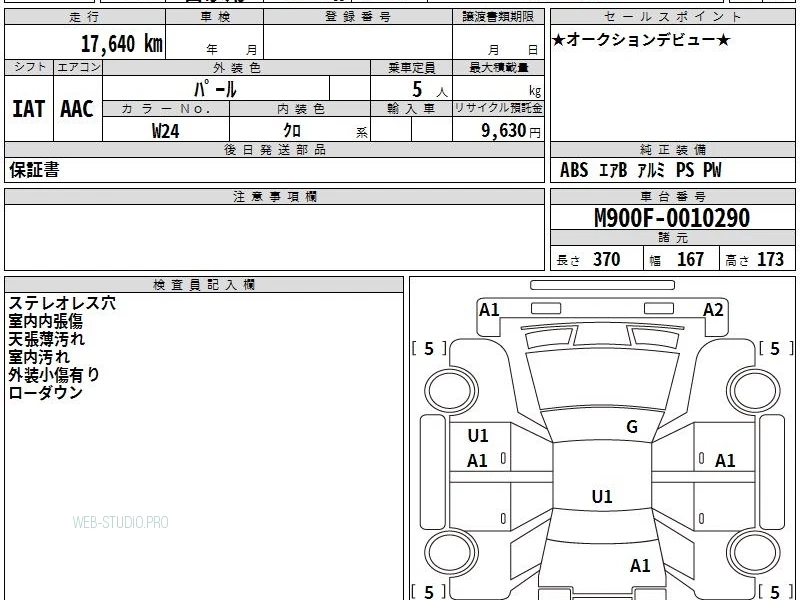The width and height of the screenshot is (800, 600).
Task: Select the アルミ equipment item
Action: tap(652, 170)
